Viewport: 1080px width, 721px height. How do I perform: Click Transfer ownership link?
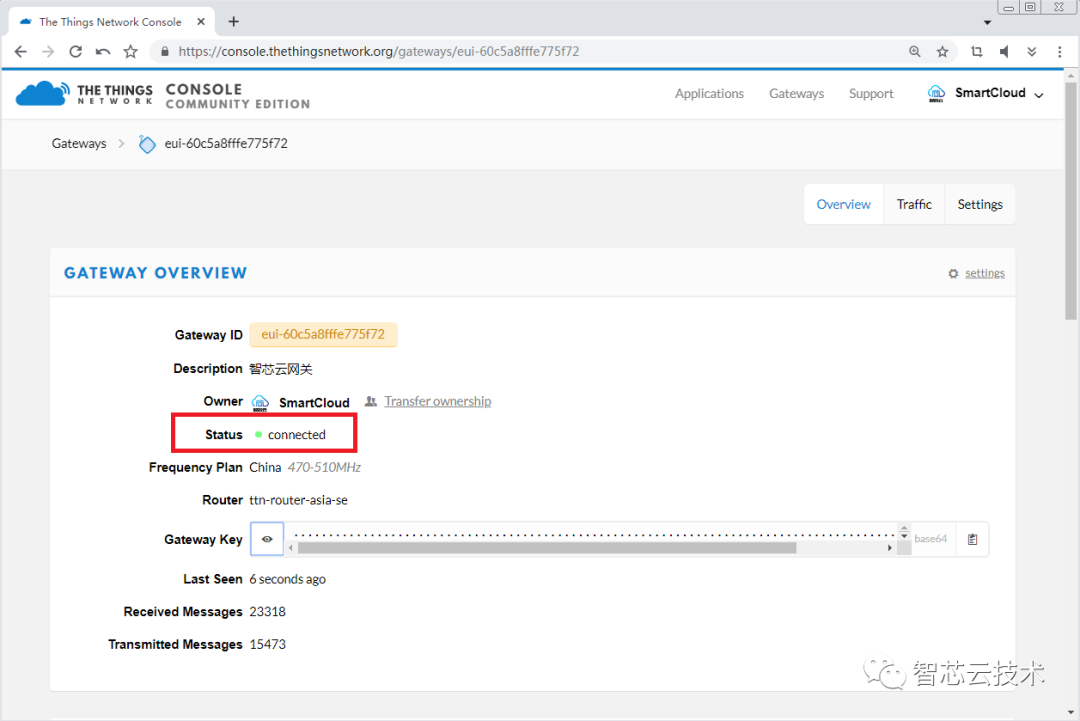pos(438,401)
